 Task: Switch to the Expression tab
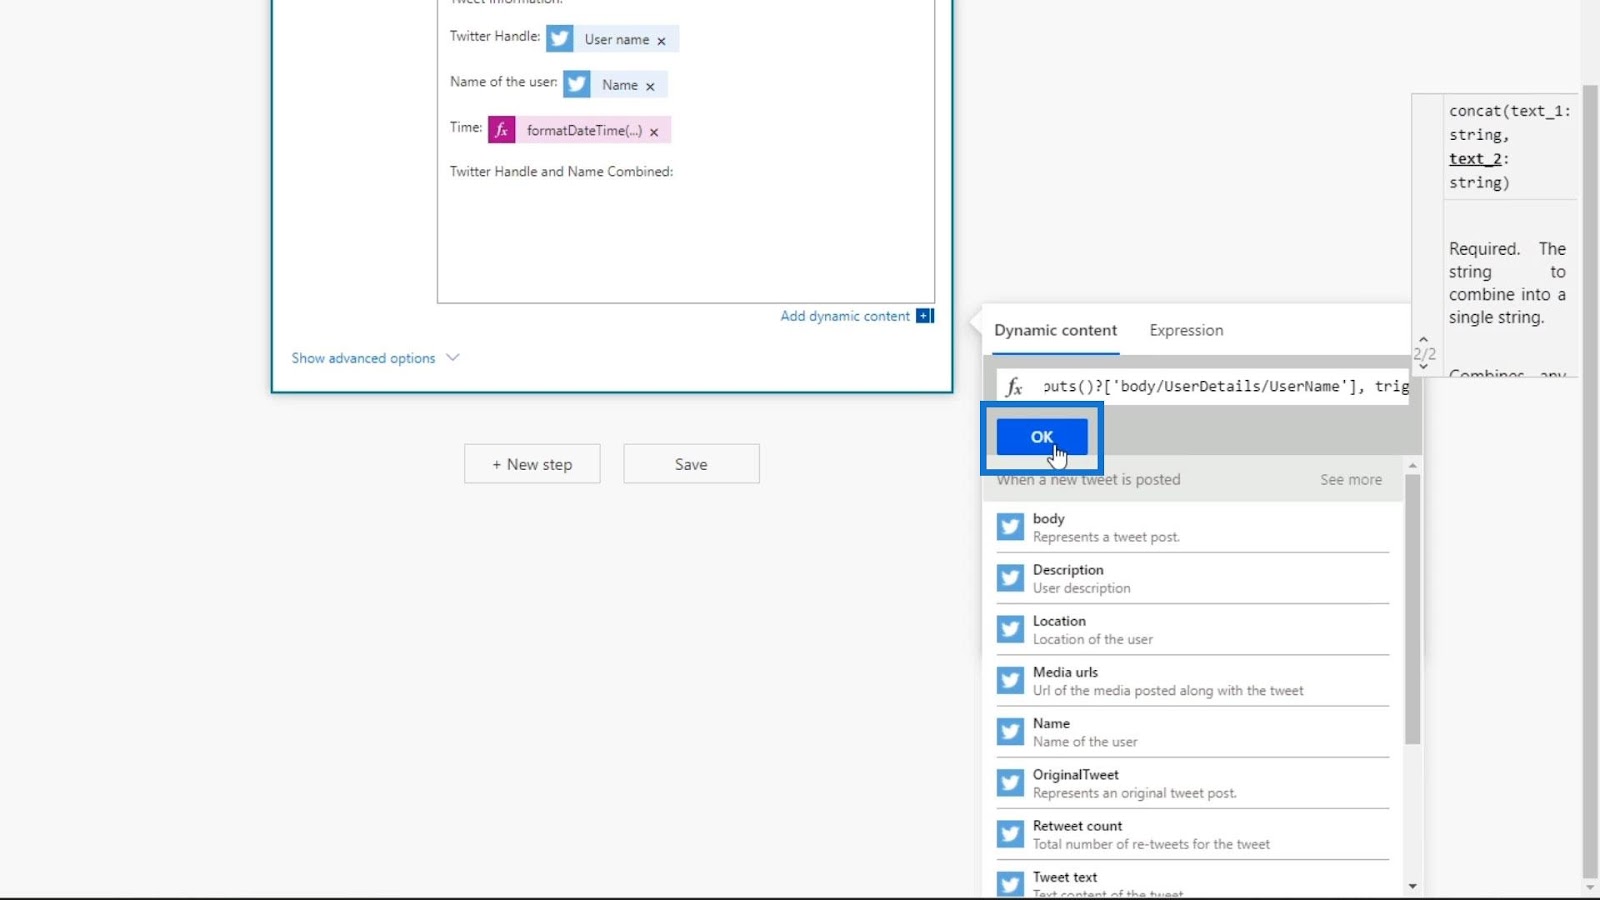pyautogui.click(x=1186, y=330)
